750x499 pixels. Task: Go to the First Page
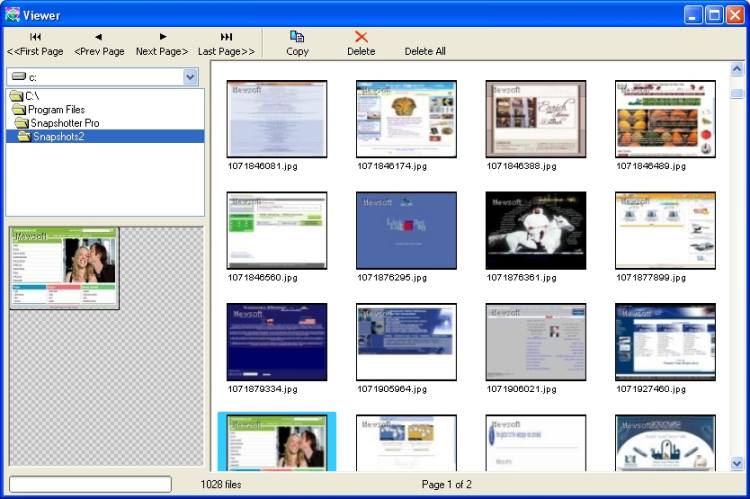click(35, 43)
